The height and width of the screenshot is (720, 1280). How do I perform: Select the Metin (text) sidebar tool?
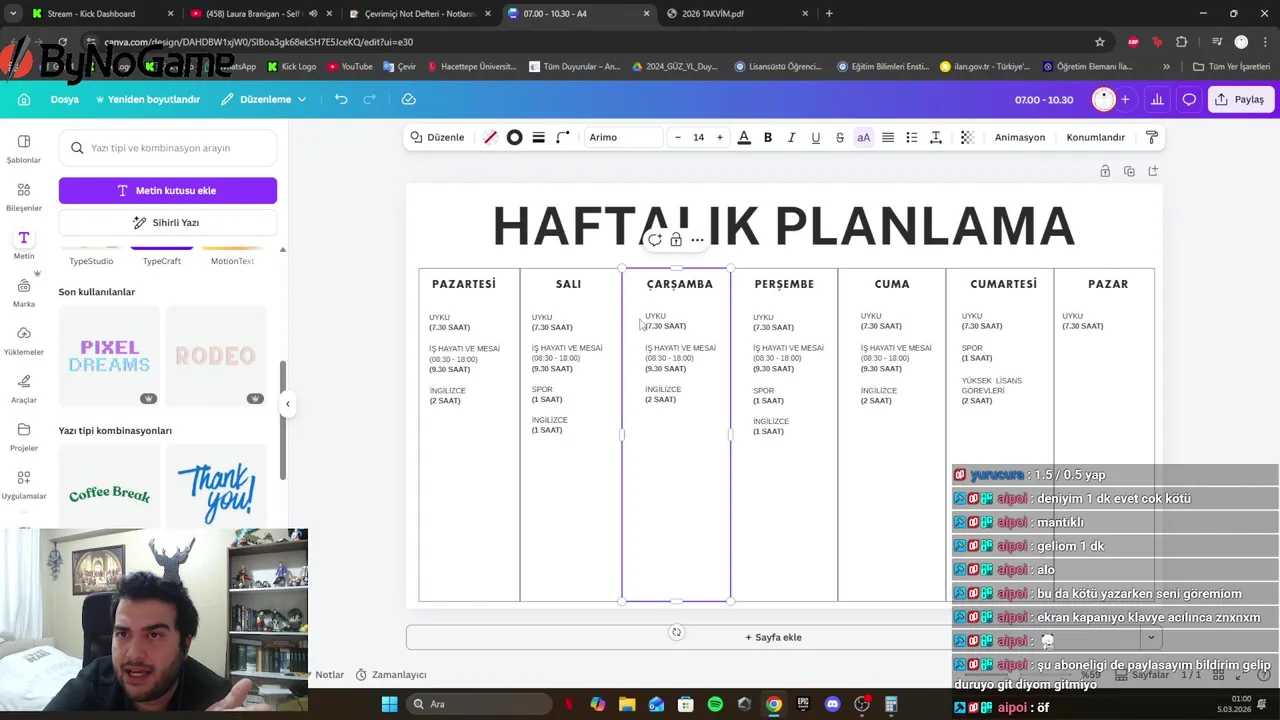(24, 245)
